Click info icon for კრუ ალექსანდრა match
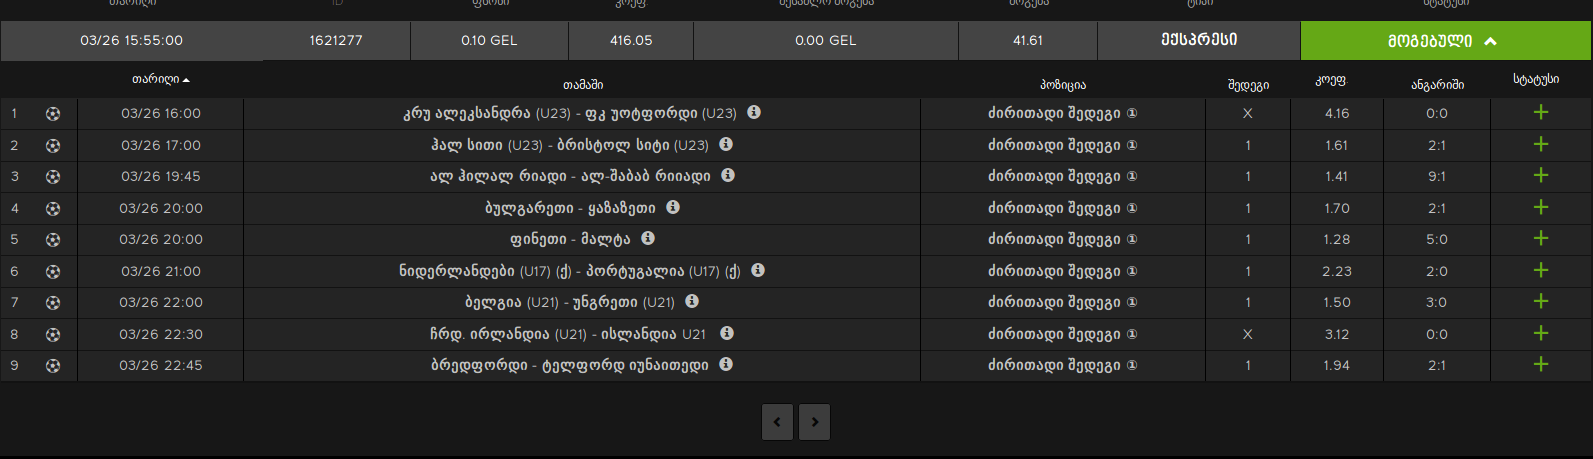This screenshot has height=459, width=1593. click(x=754, y=113)
